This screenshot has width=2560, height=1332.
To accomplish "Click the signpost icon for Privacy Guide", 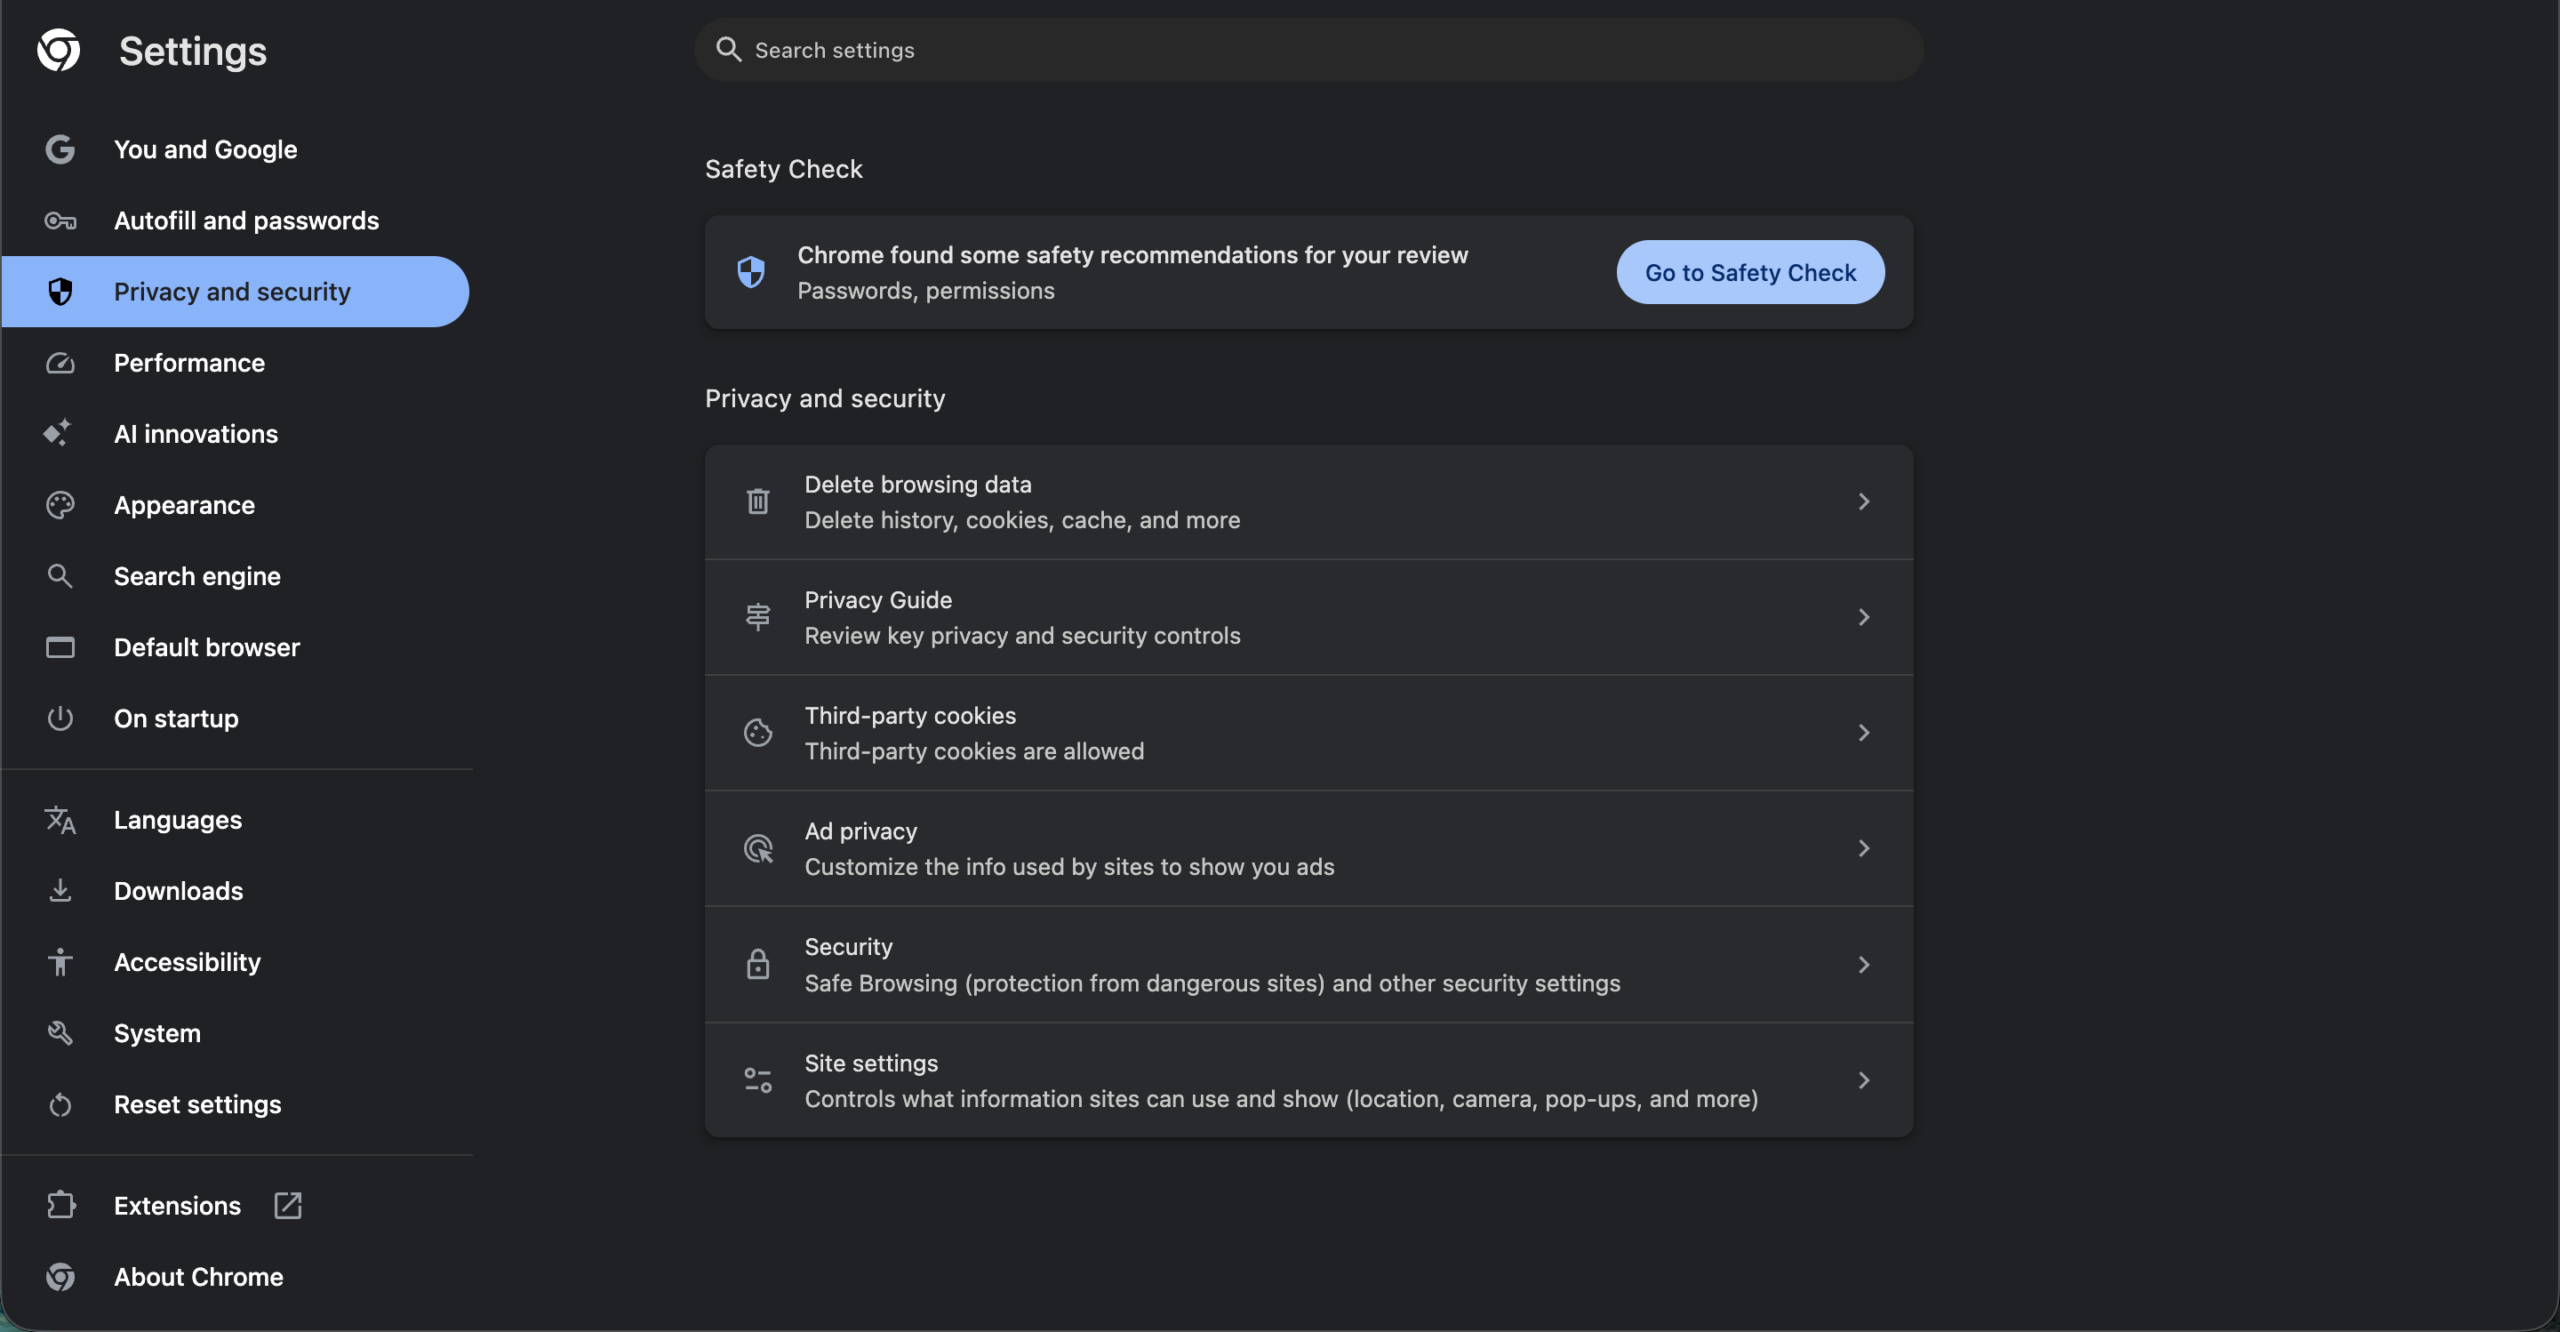I will [x=758, y=617].
